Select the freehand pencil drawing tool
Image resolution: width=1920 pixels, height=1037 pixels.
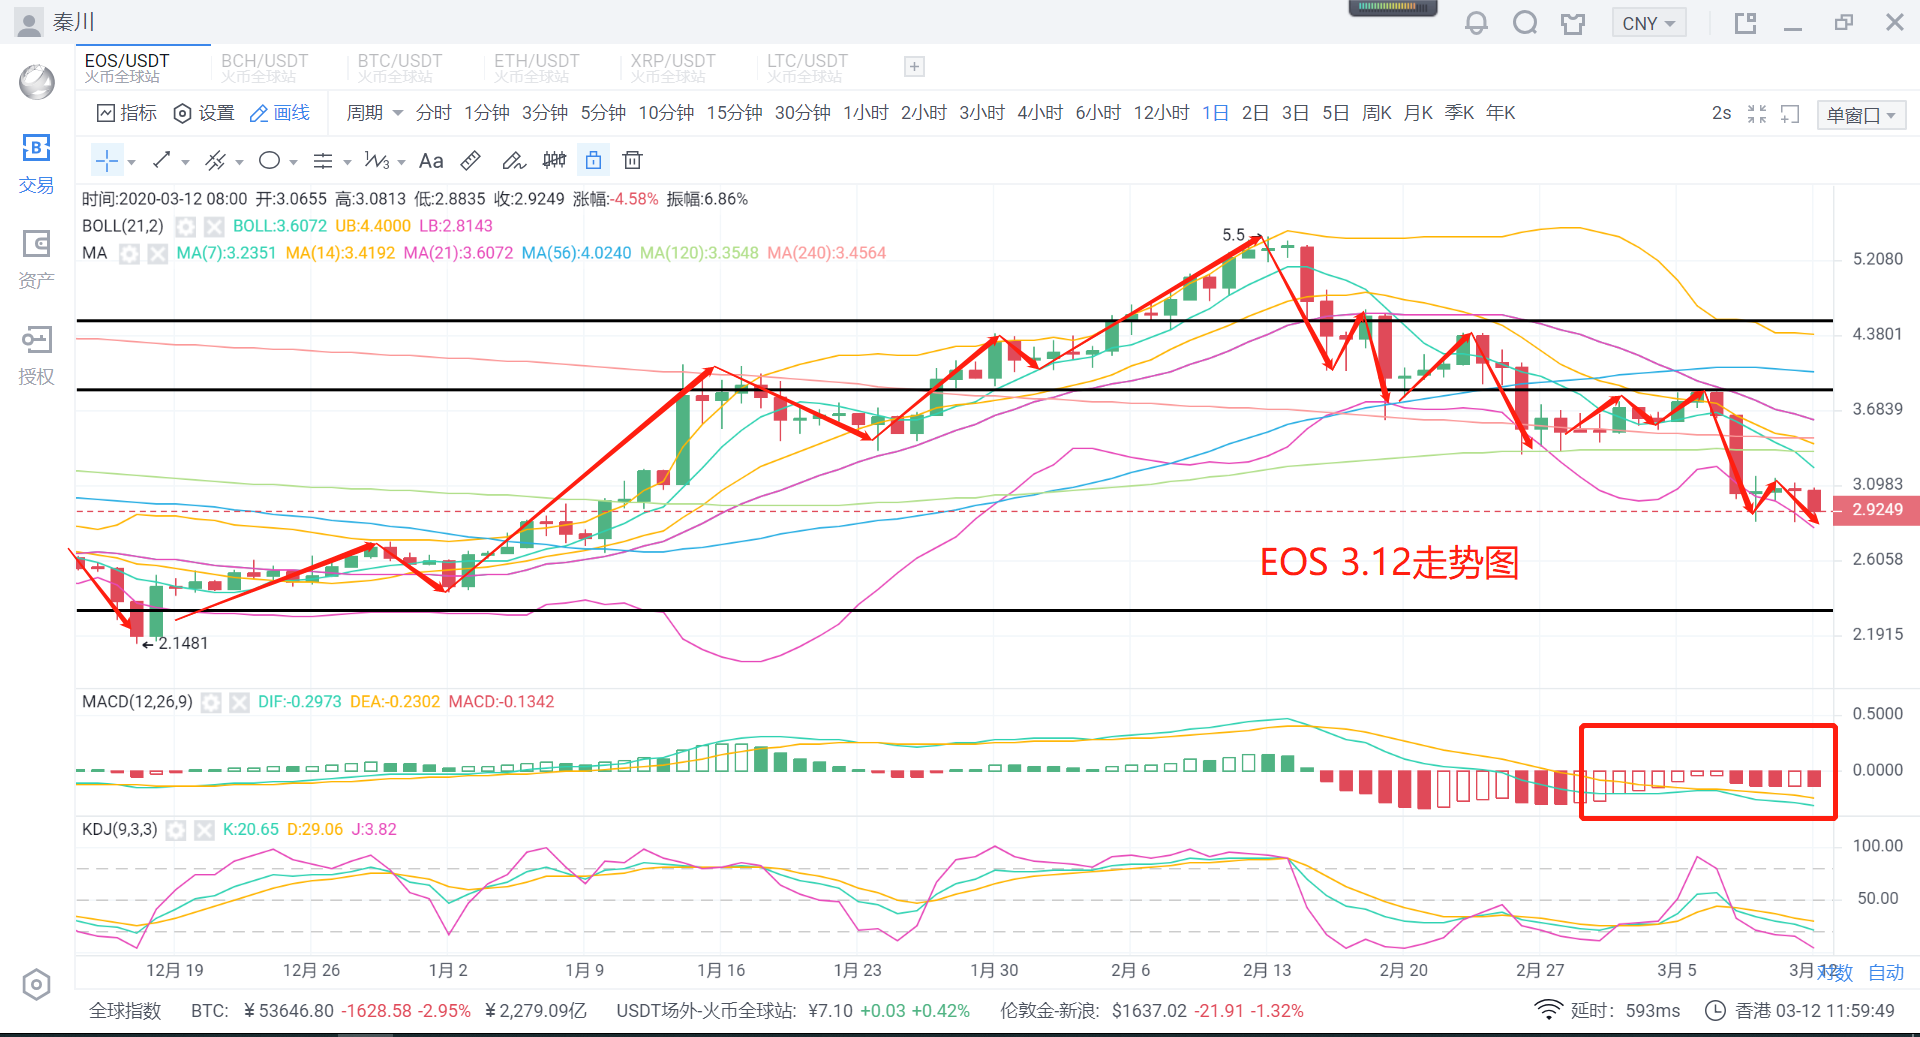[x=513, y=160]
